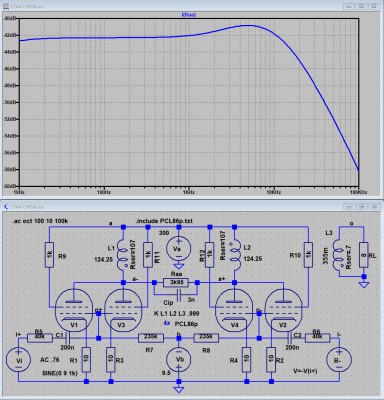The image size is (384, 400).
Task: Click the V1 pentode tube symbol
Action: (74, 310)
